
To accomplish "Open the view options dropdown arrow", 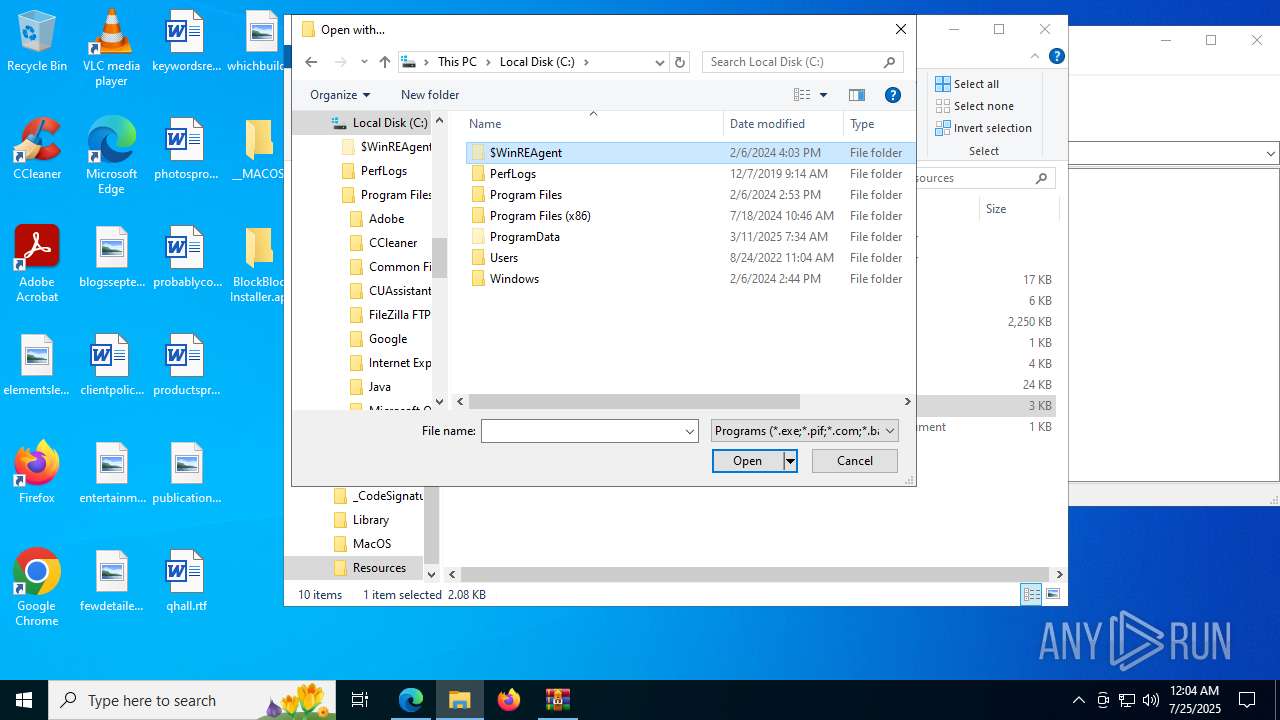I will 824,95.
